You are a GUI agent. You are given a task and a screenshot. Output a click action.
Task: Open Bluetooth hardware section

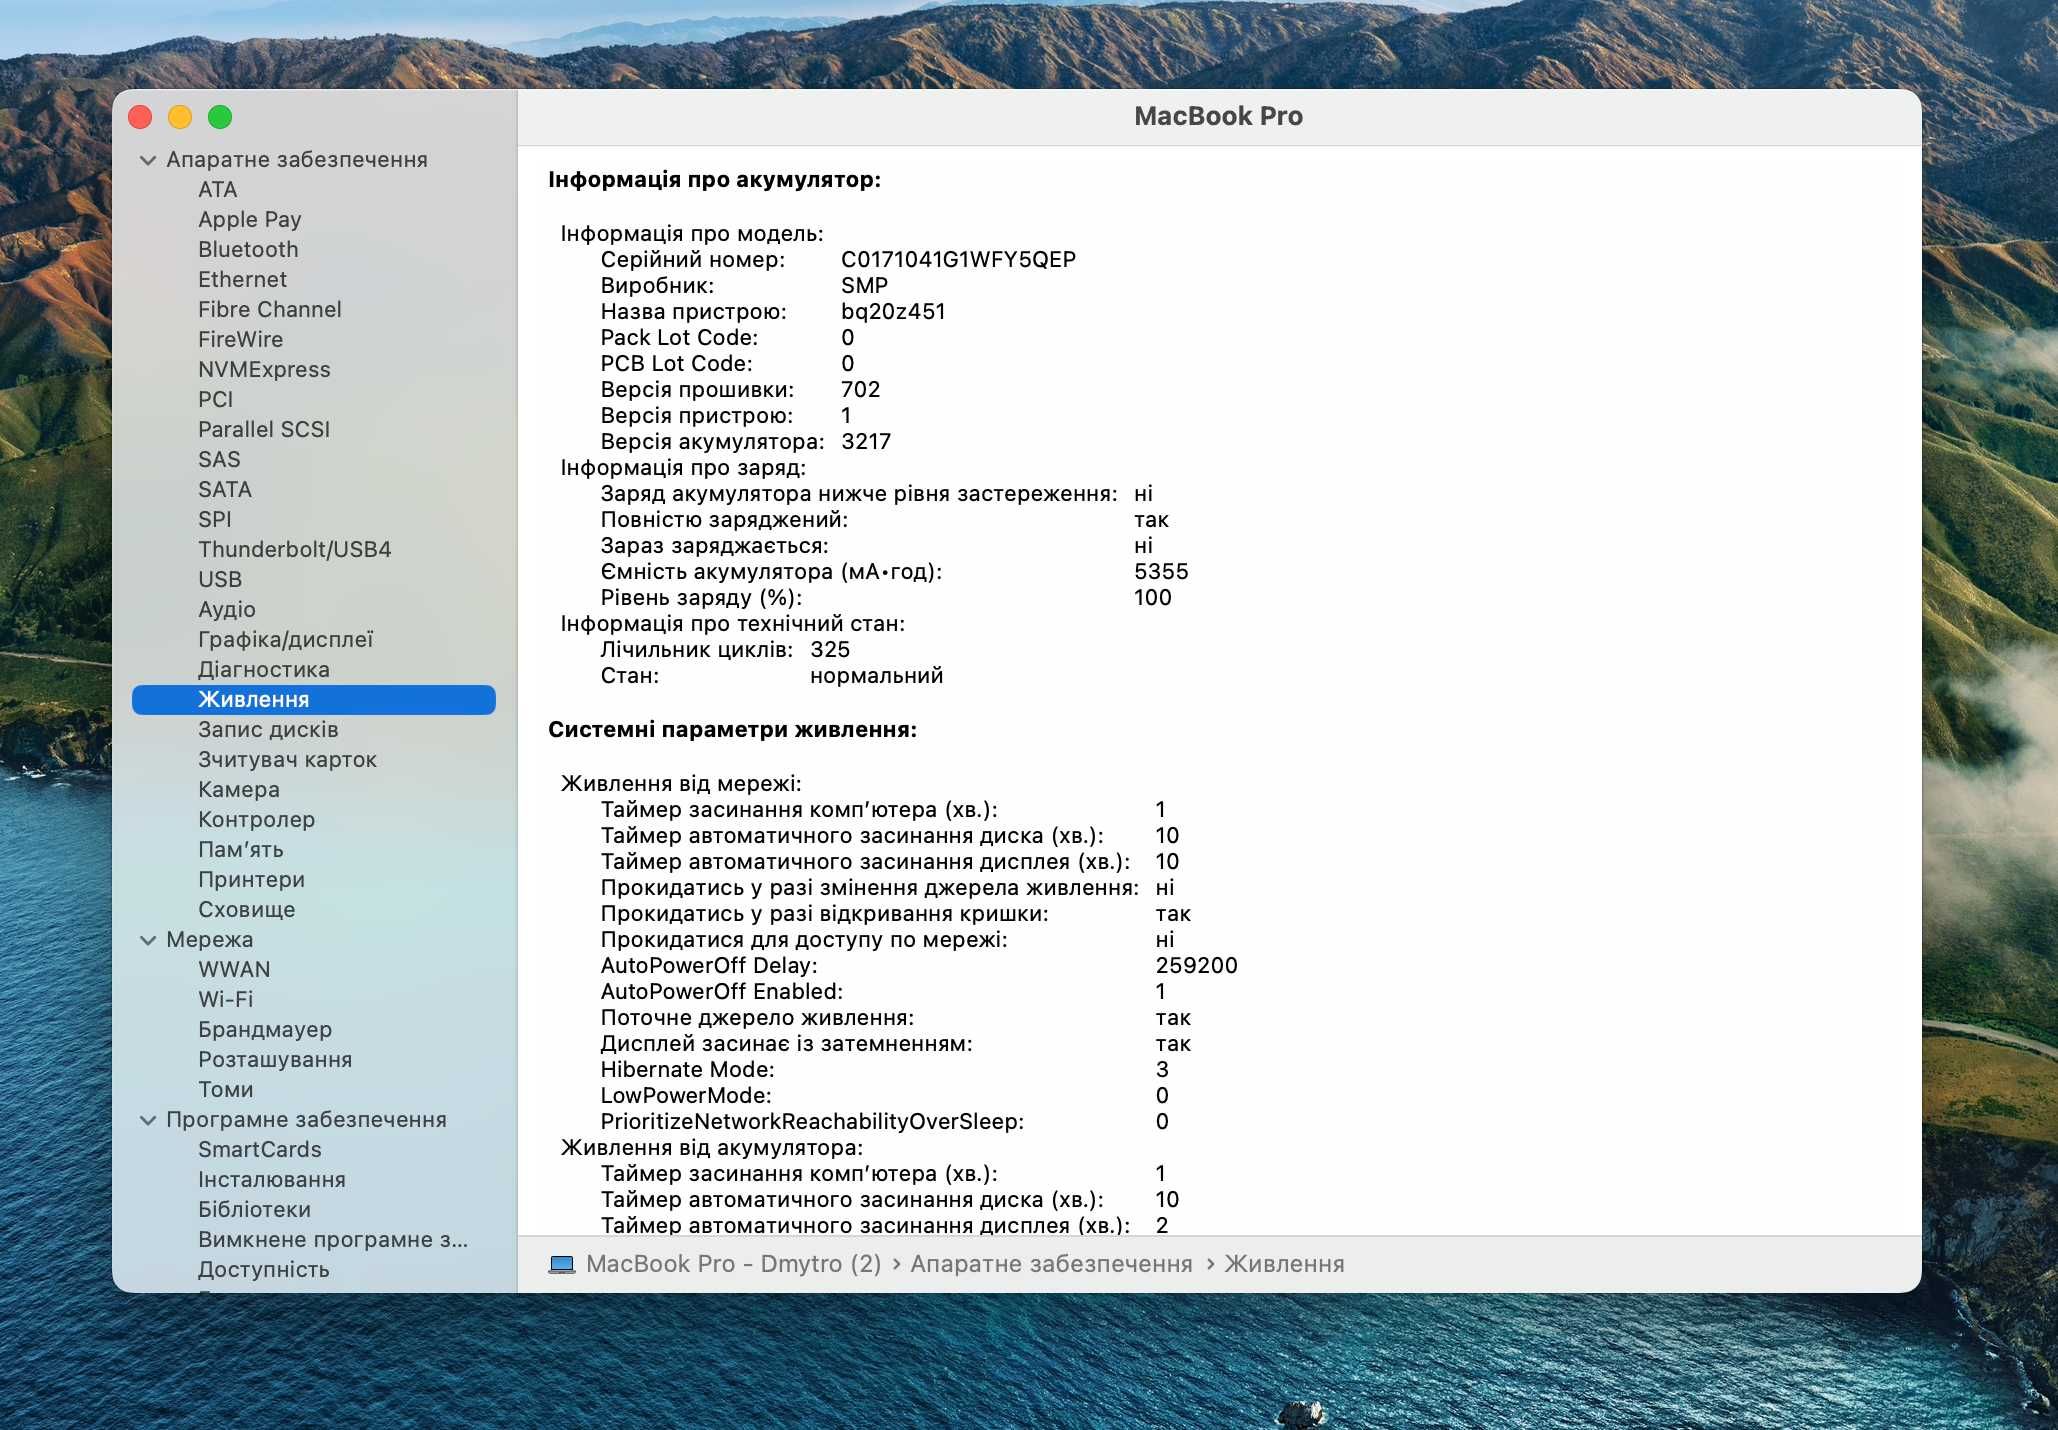(x=248, y=250)
